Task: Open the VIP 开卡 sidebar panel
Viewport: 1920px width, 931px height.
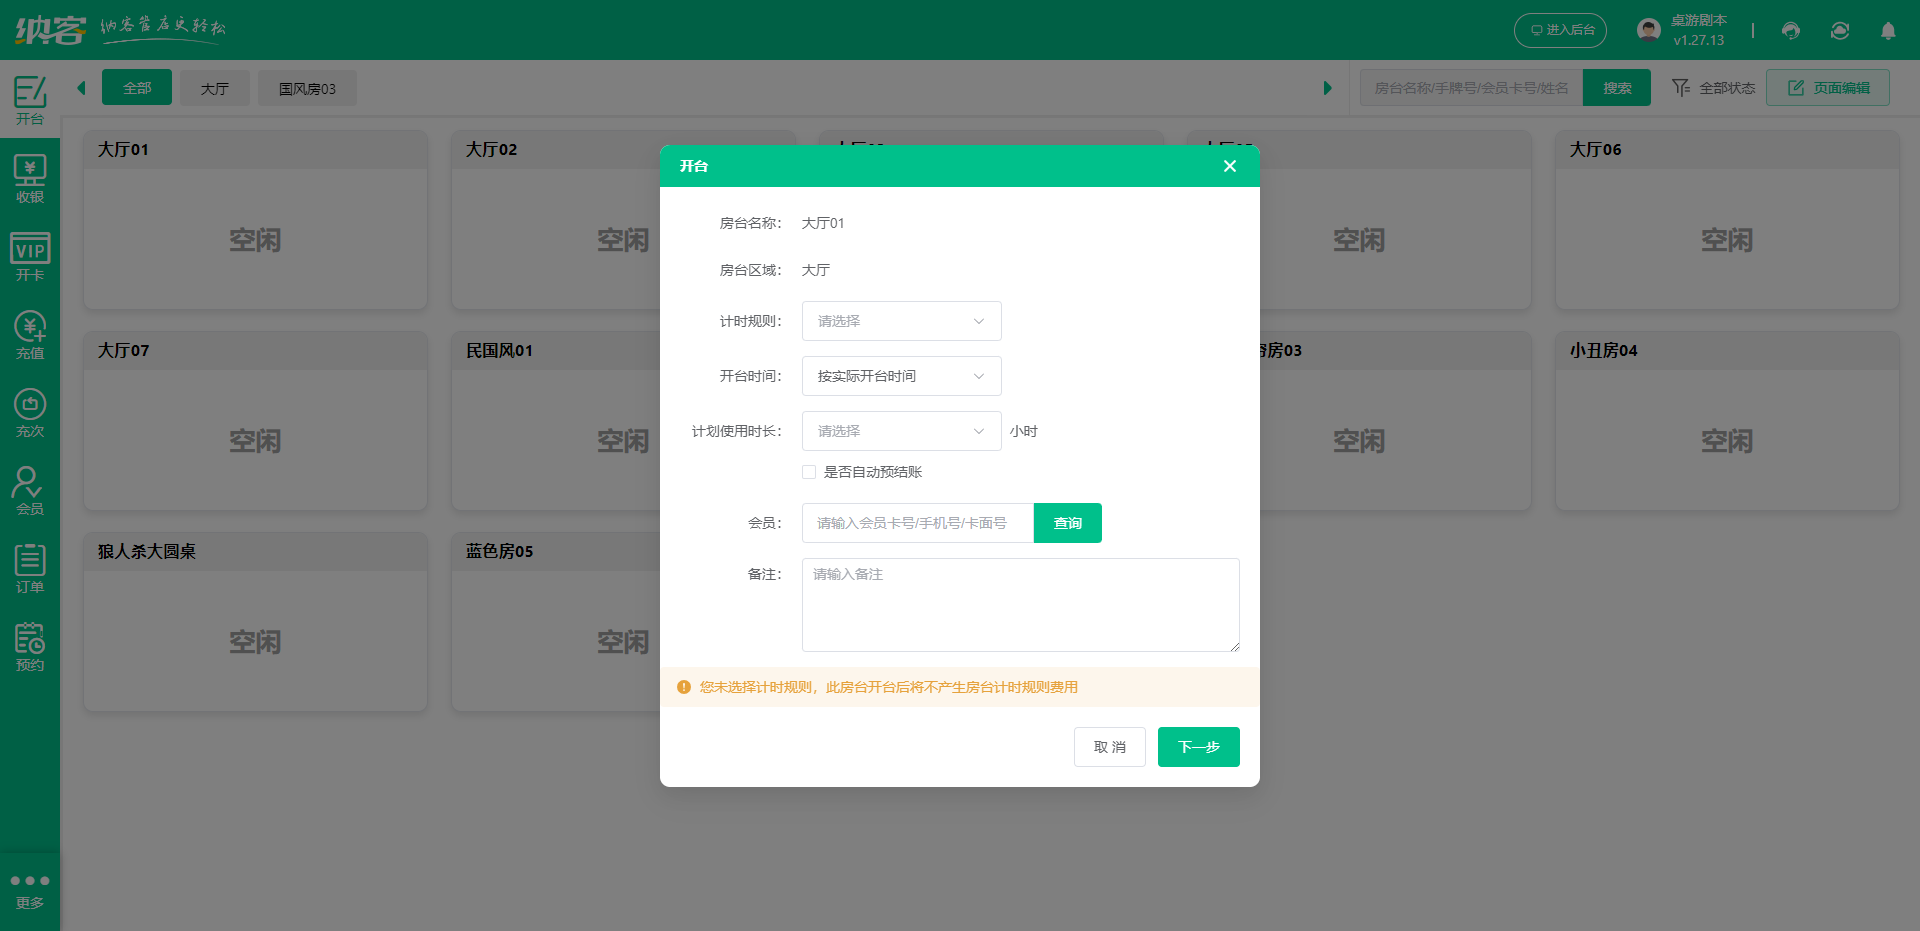Action: [x=30, y=255]
